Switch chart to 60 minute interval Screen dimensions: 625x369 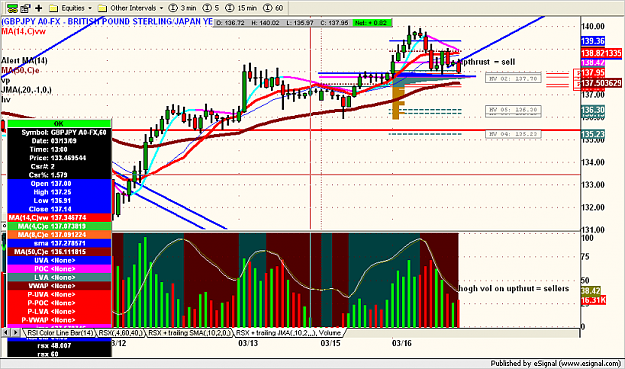273,8
